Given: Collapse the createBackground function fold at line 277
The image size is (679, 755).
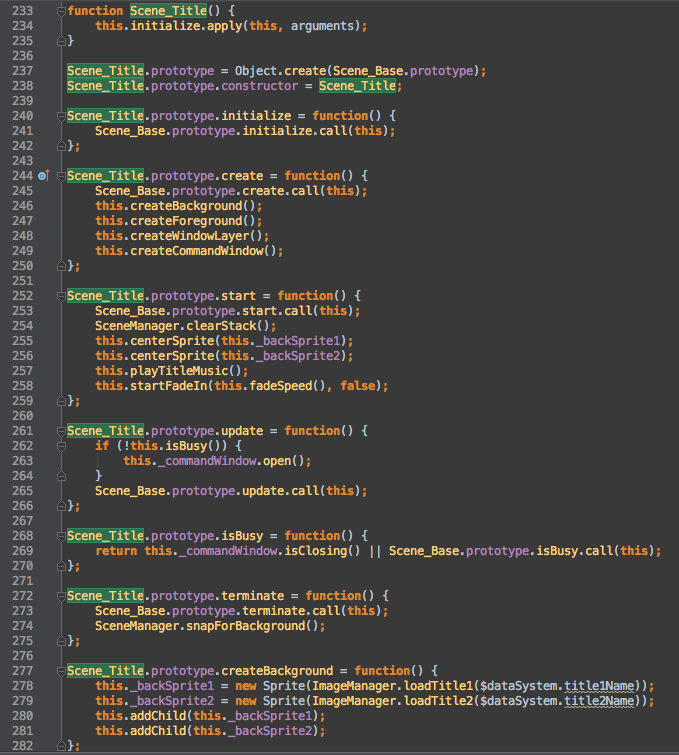Looking at the screenshot, I should click(x=61, y=671).
